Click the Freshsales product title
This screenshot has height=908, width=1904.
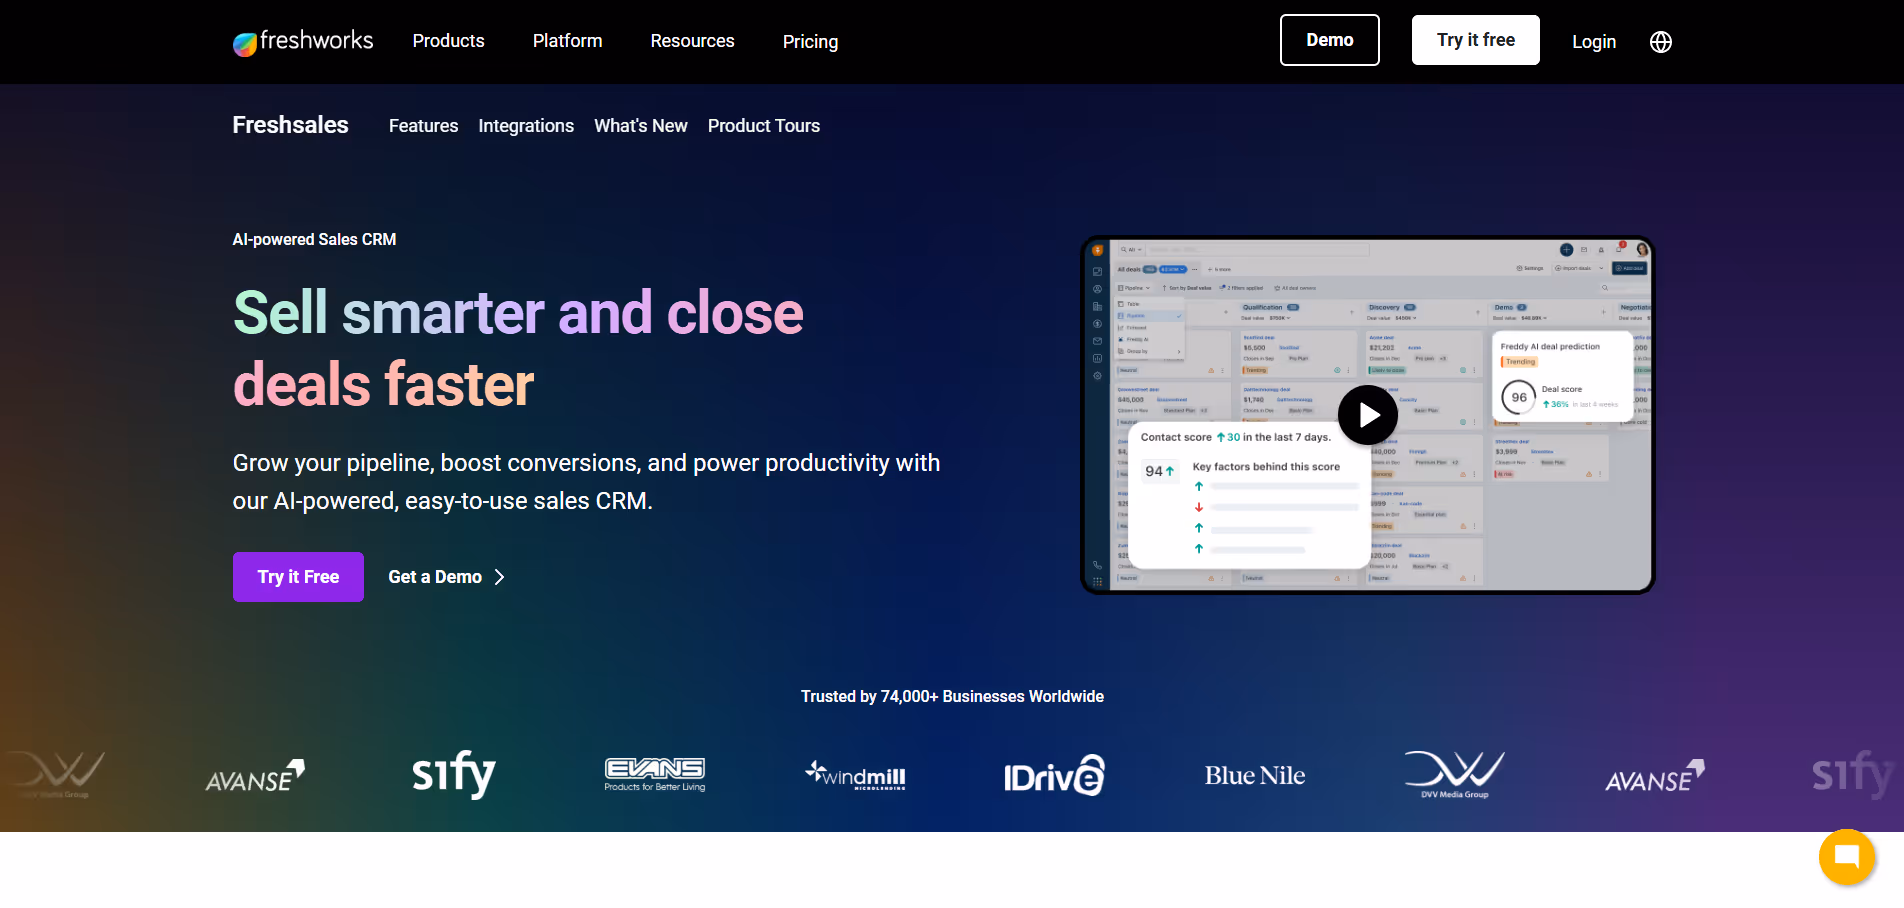pos(290,125)
